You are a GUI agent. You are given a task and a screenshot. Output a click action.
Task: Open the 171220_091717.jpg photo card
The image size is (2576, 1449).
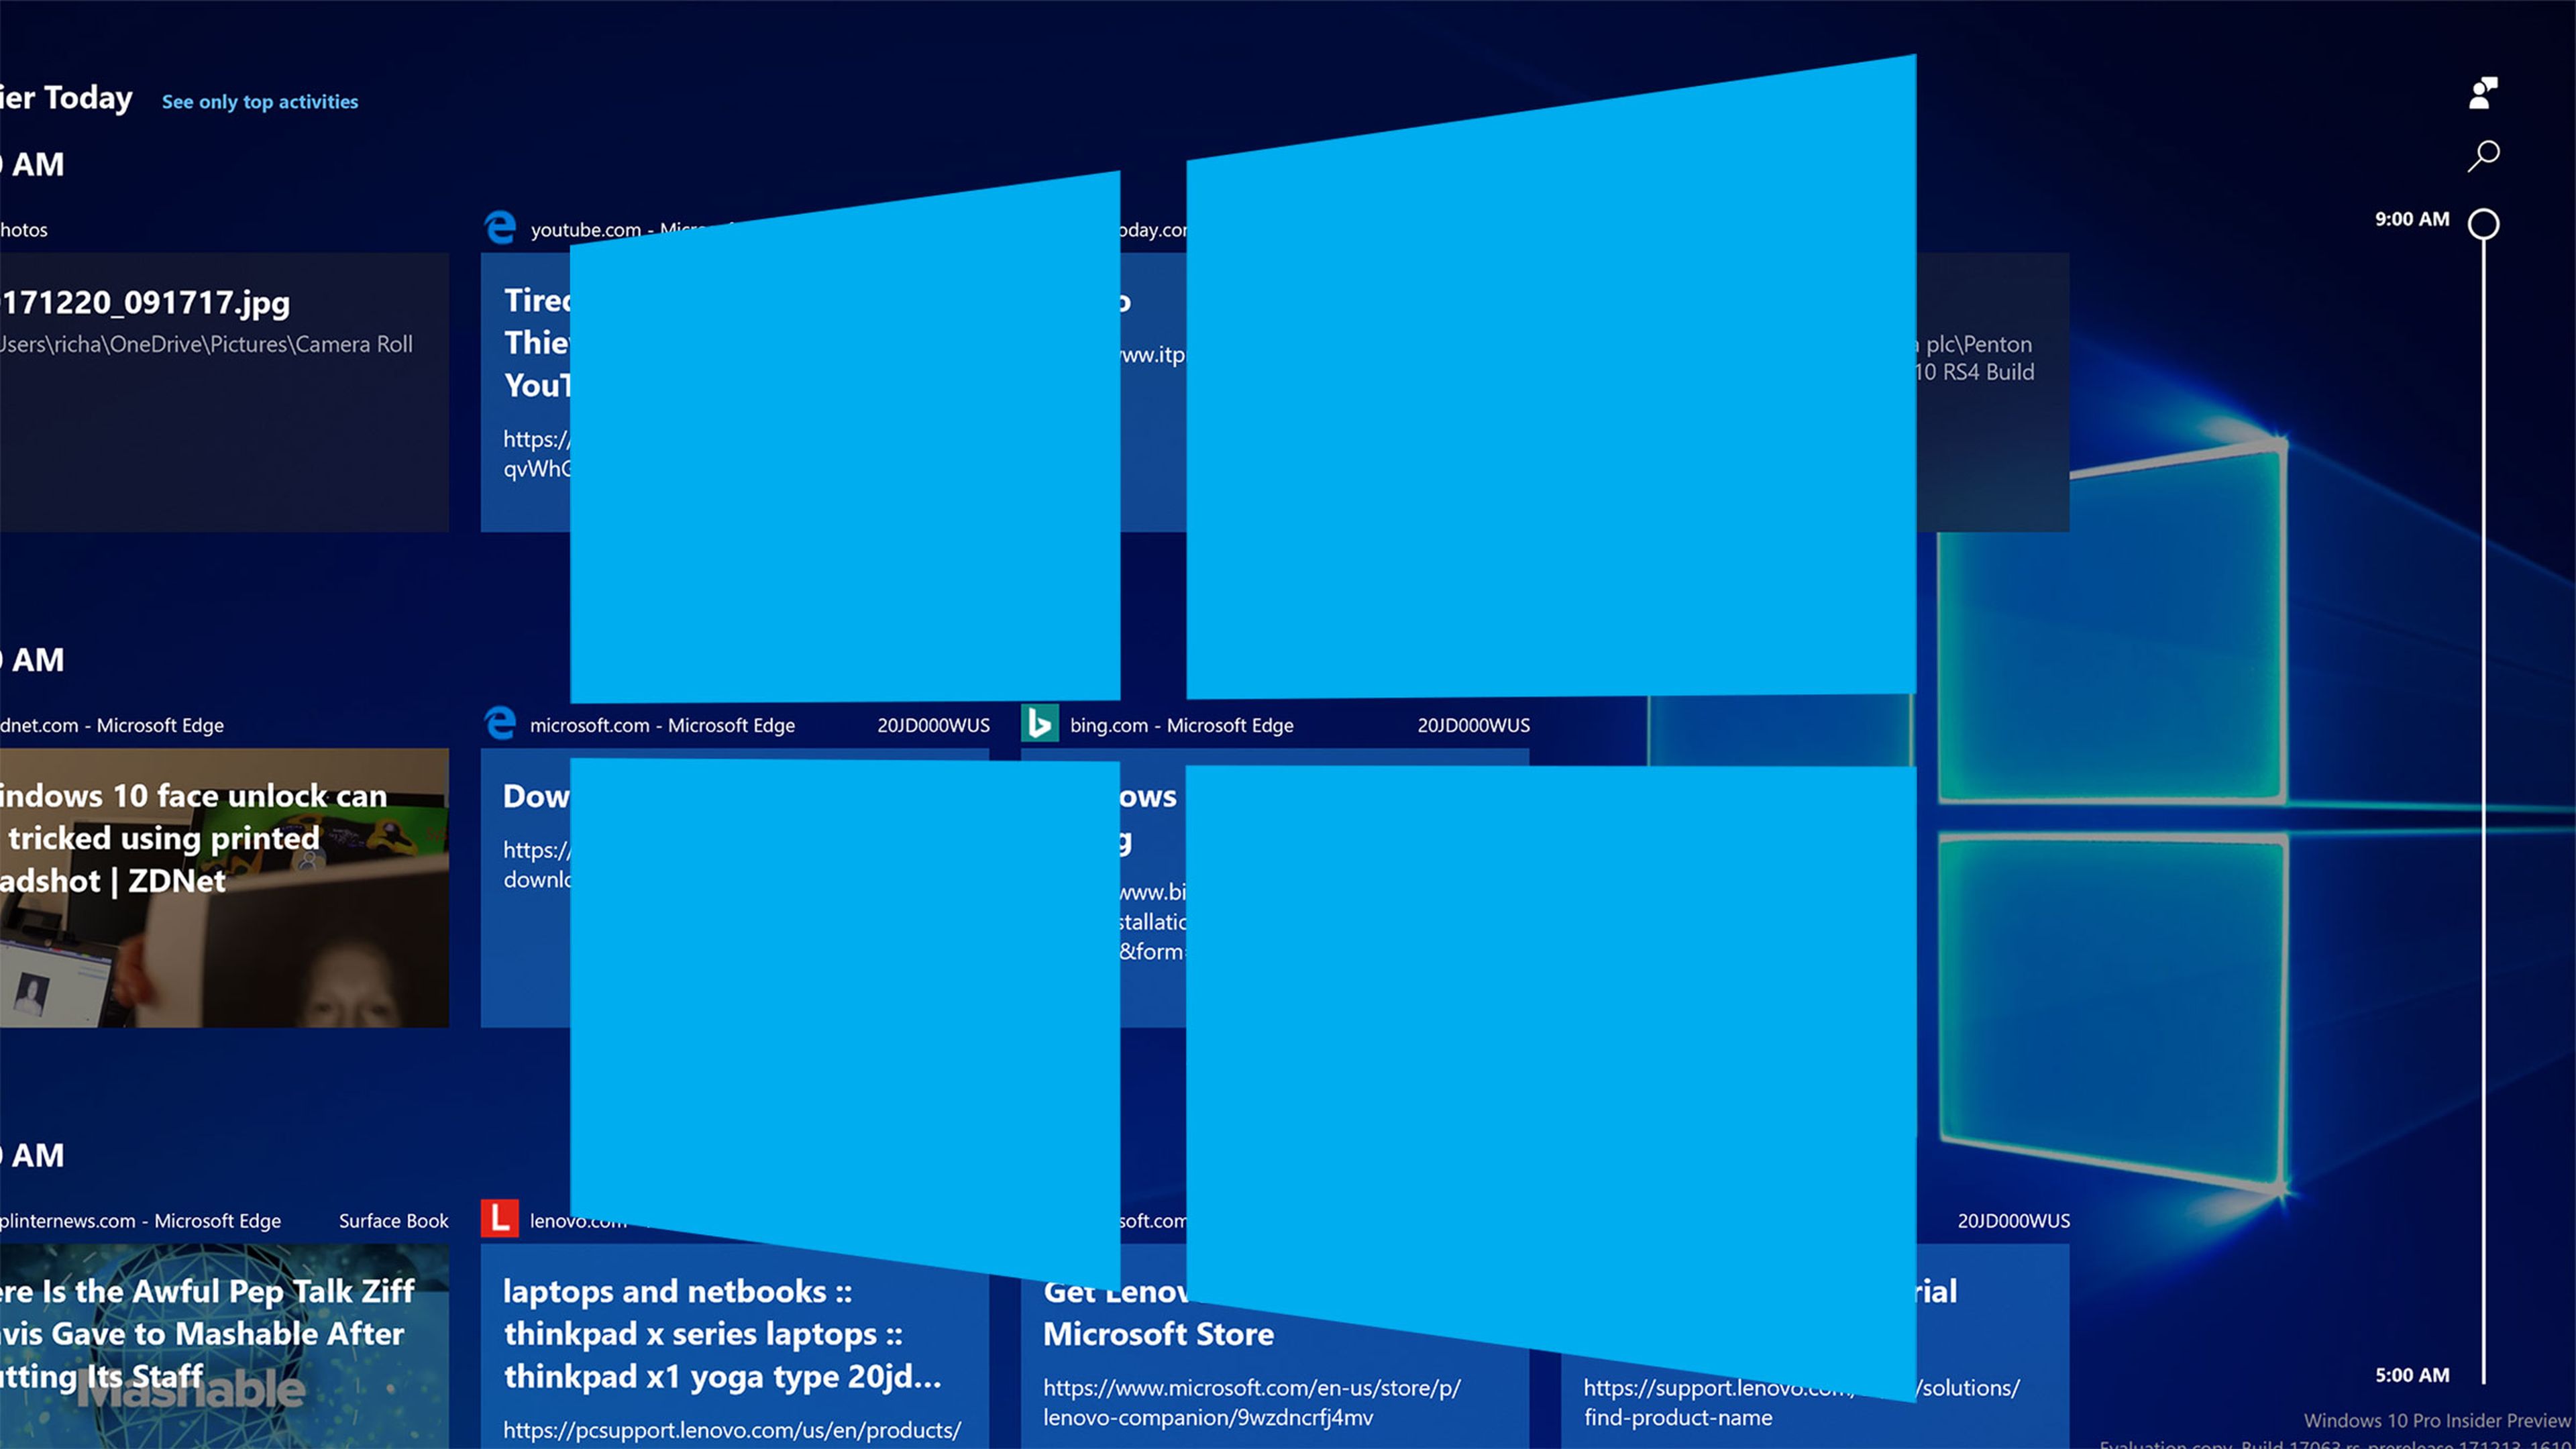click(x=224, y=392)
